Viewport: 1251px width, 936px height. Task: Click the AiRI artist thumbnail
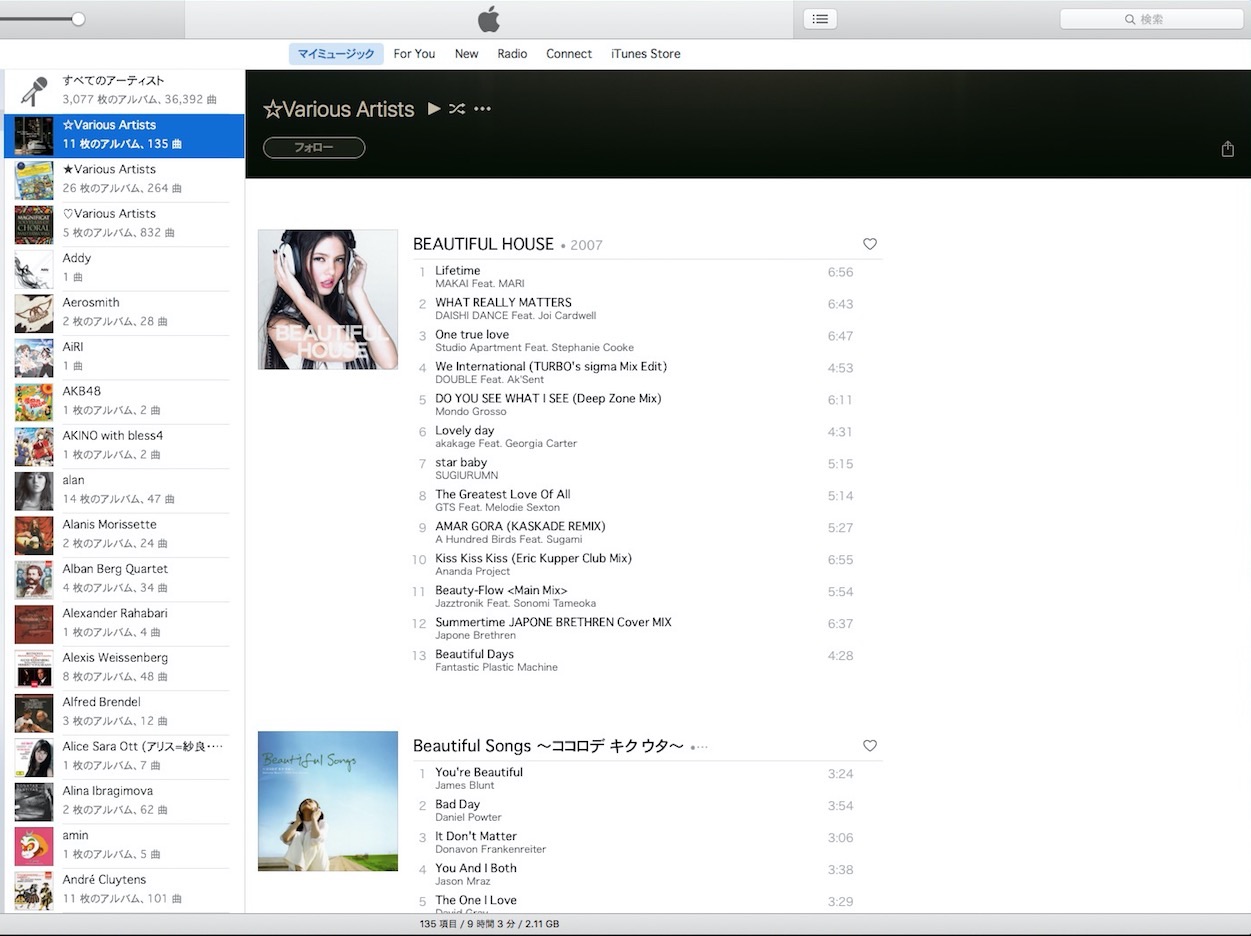34,358
